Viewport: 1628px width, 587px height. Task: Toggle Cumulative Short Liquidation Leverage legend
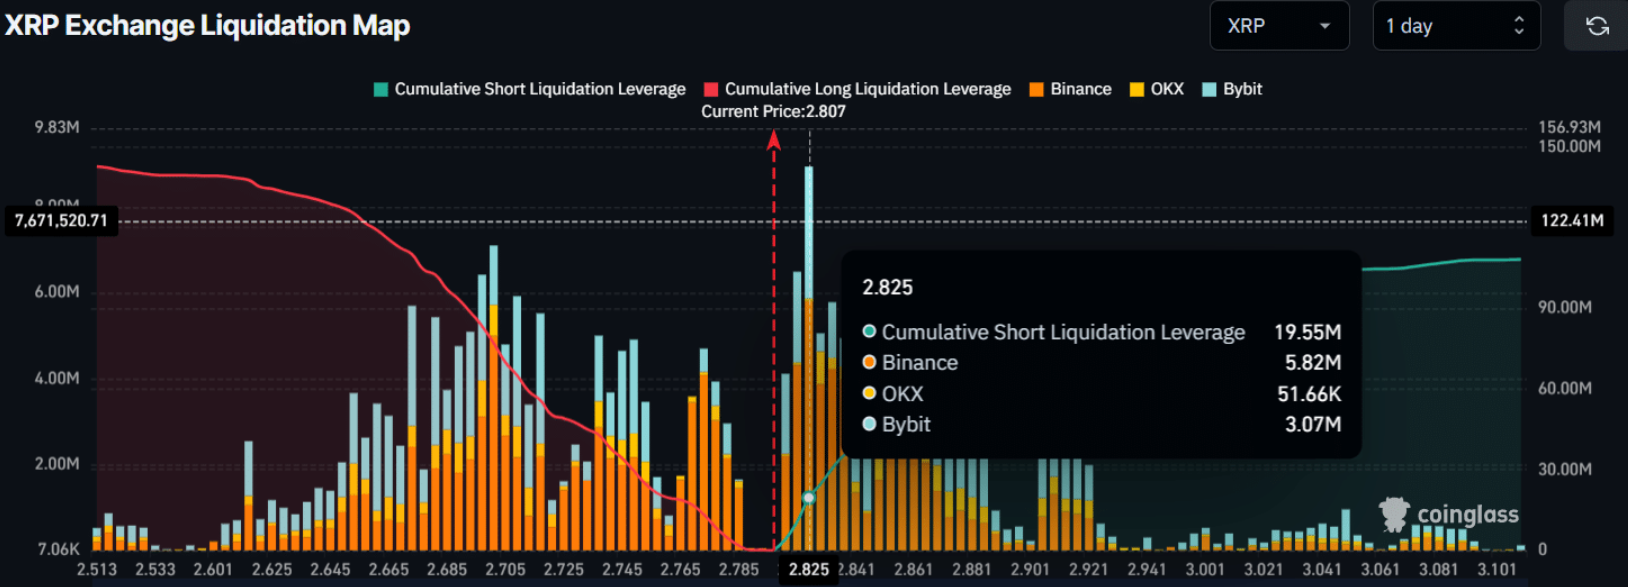click(529, 89)
